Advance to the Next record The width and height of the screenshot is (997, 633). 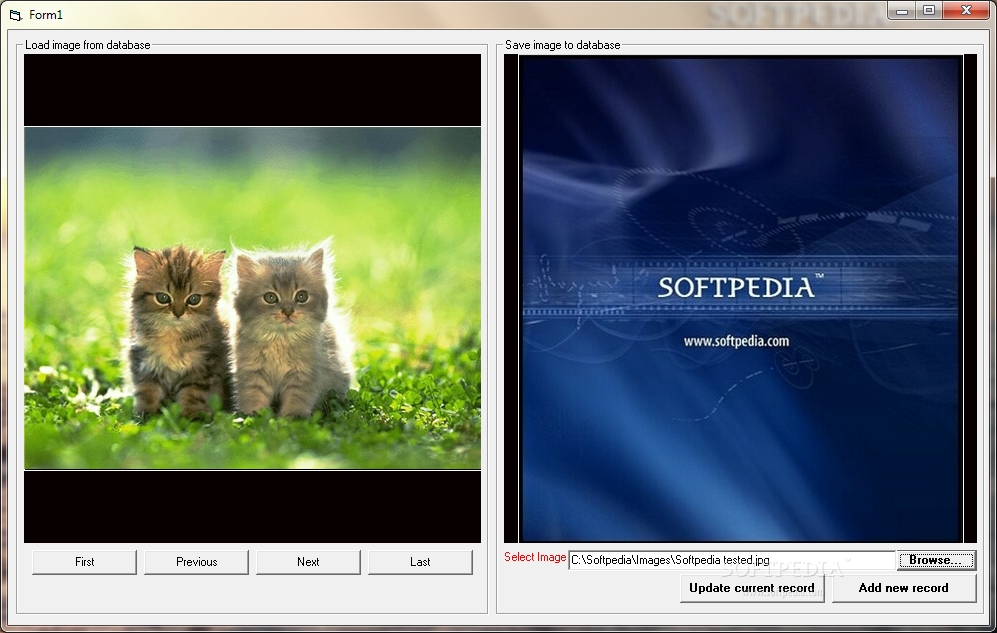[x=308, y=562]
